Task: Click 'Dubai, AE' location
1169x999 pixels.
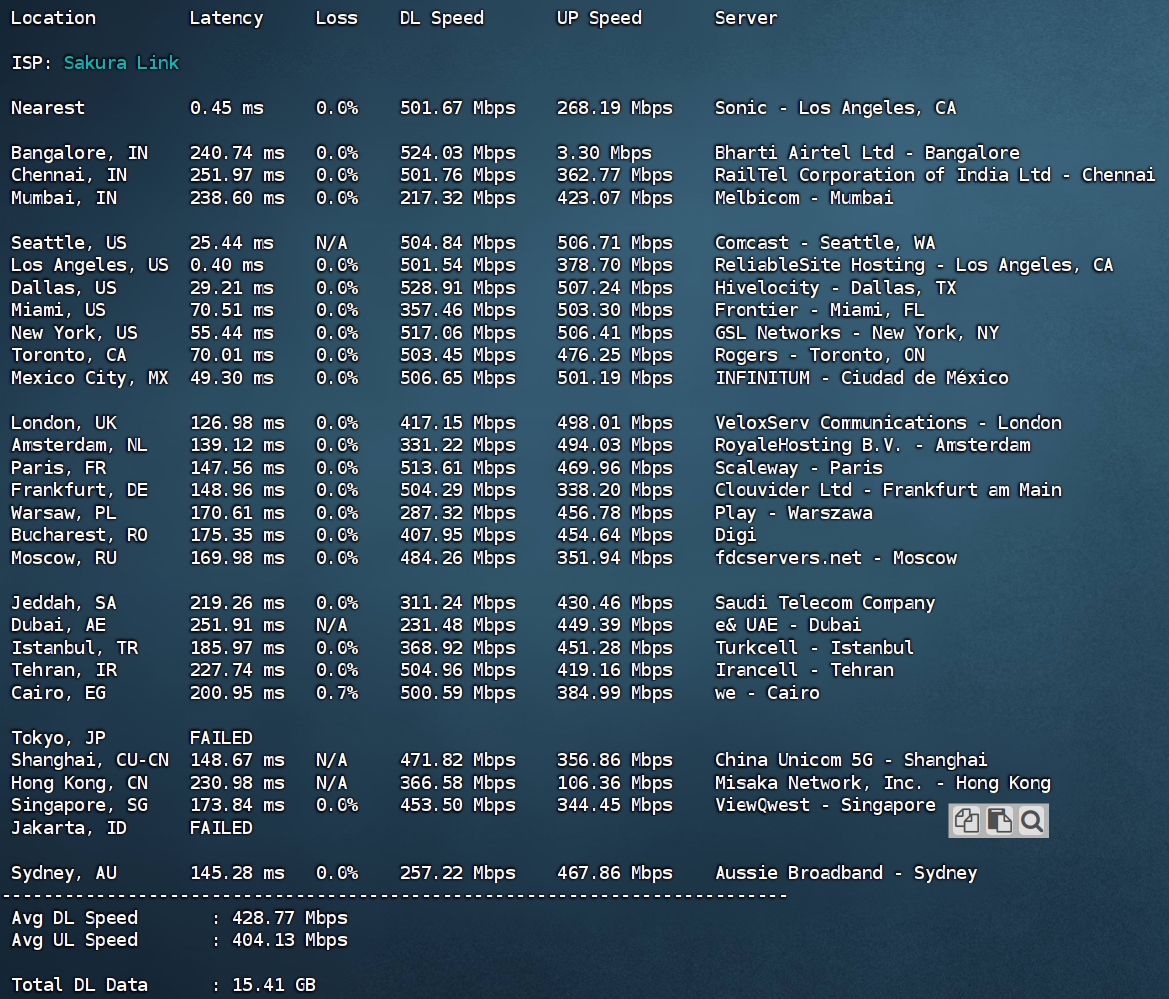Action: (58, 625)
